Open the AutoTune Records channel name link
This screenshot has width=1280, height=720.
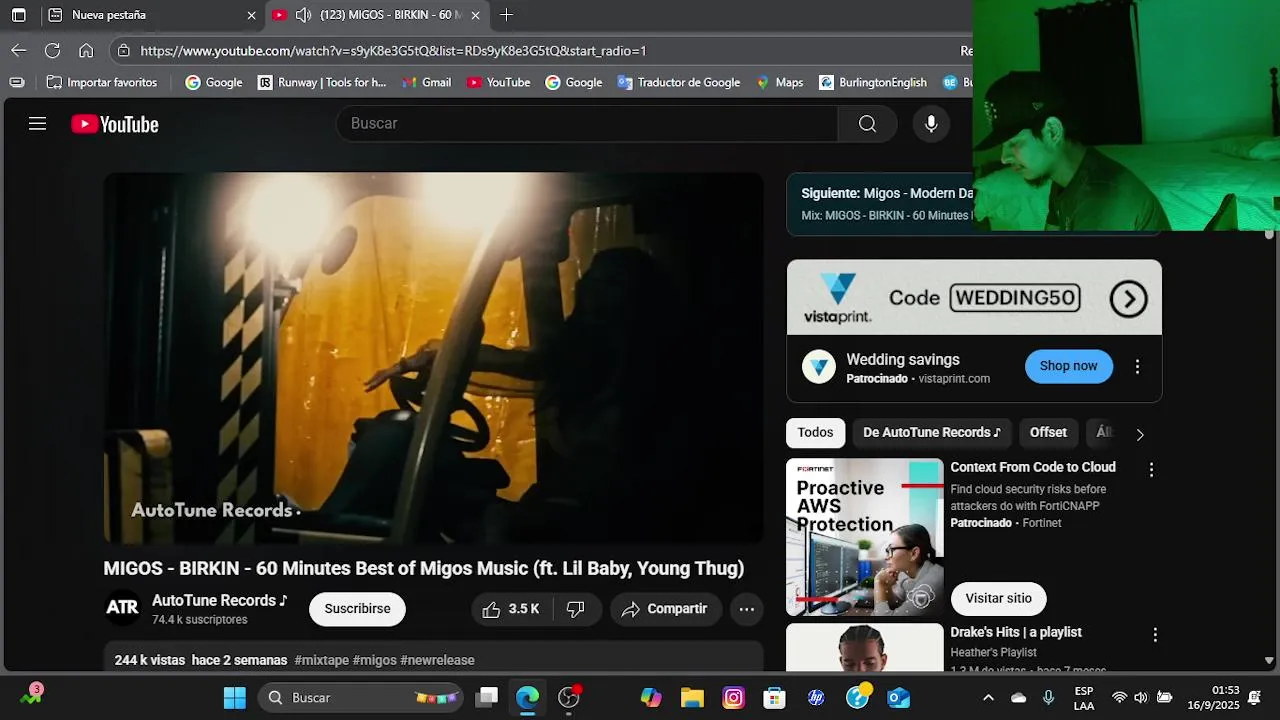point(219,600)
